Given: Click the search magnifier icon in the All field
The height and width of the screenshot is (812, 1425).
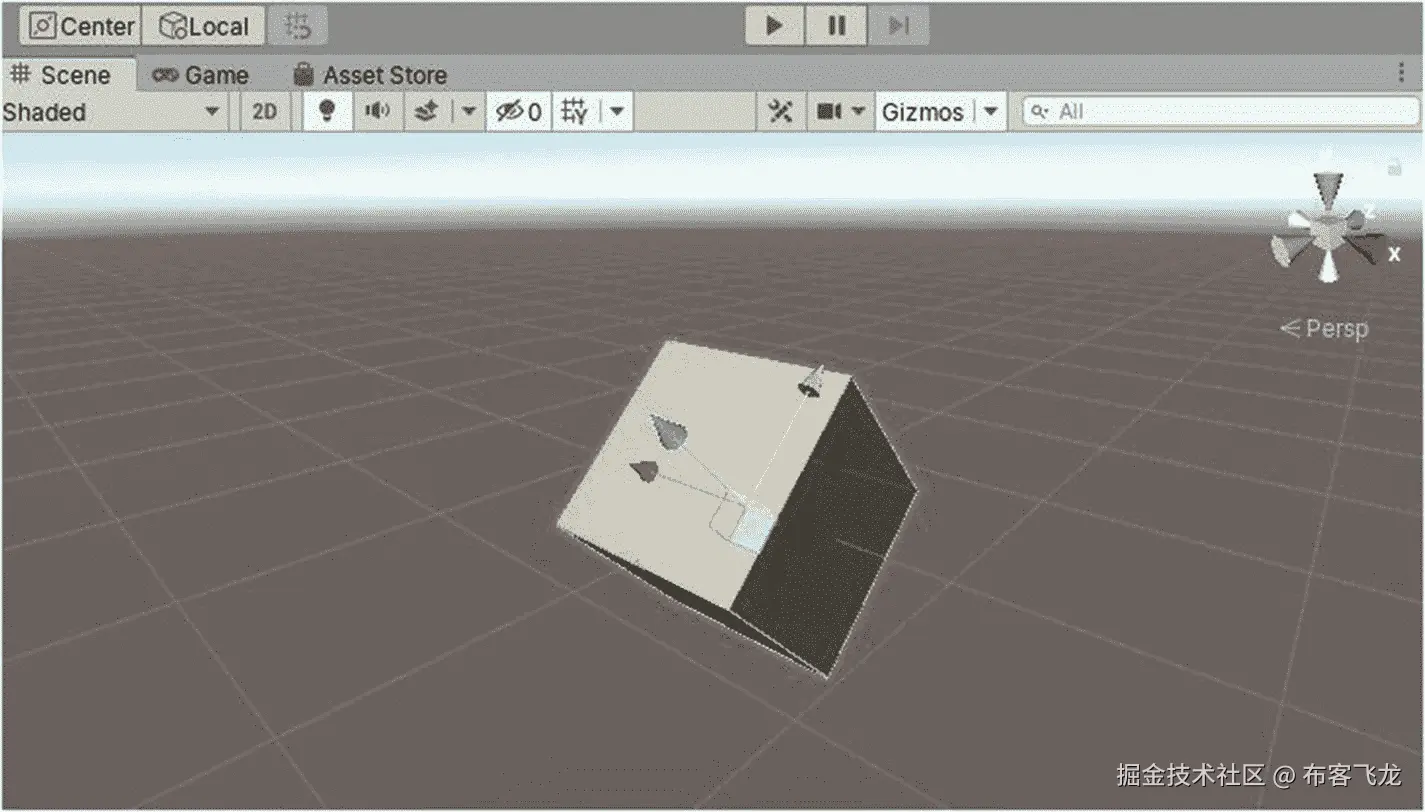Looking at the screenshot, I should click(x=1040, y=112).
